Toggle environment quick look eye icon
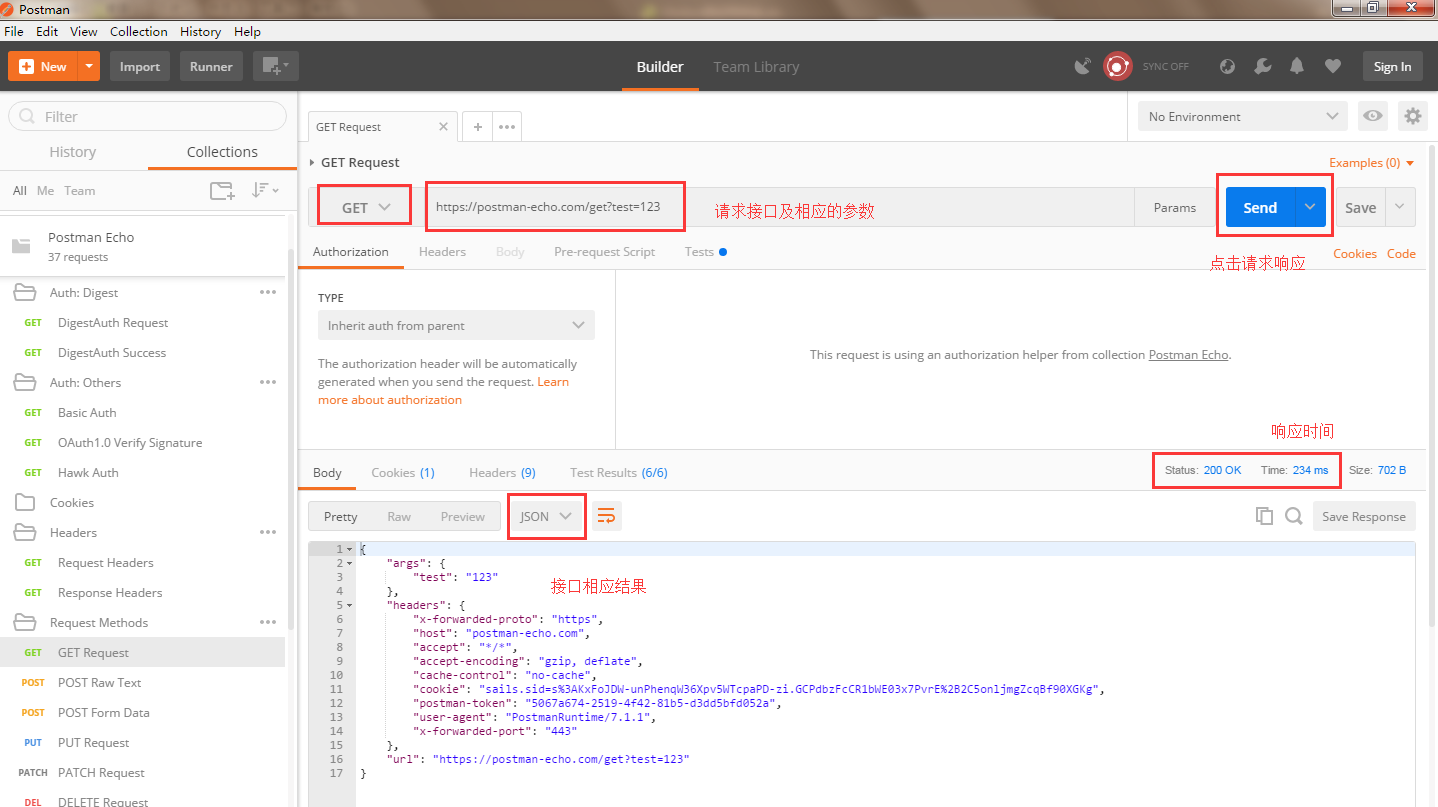1438x807 pixels. [x=1373, y=116]
